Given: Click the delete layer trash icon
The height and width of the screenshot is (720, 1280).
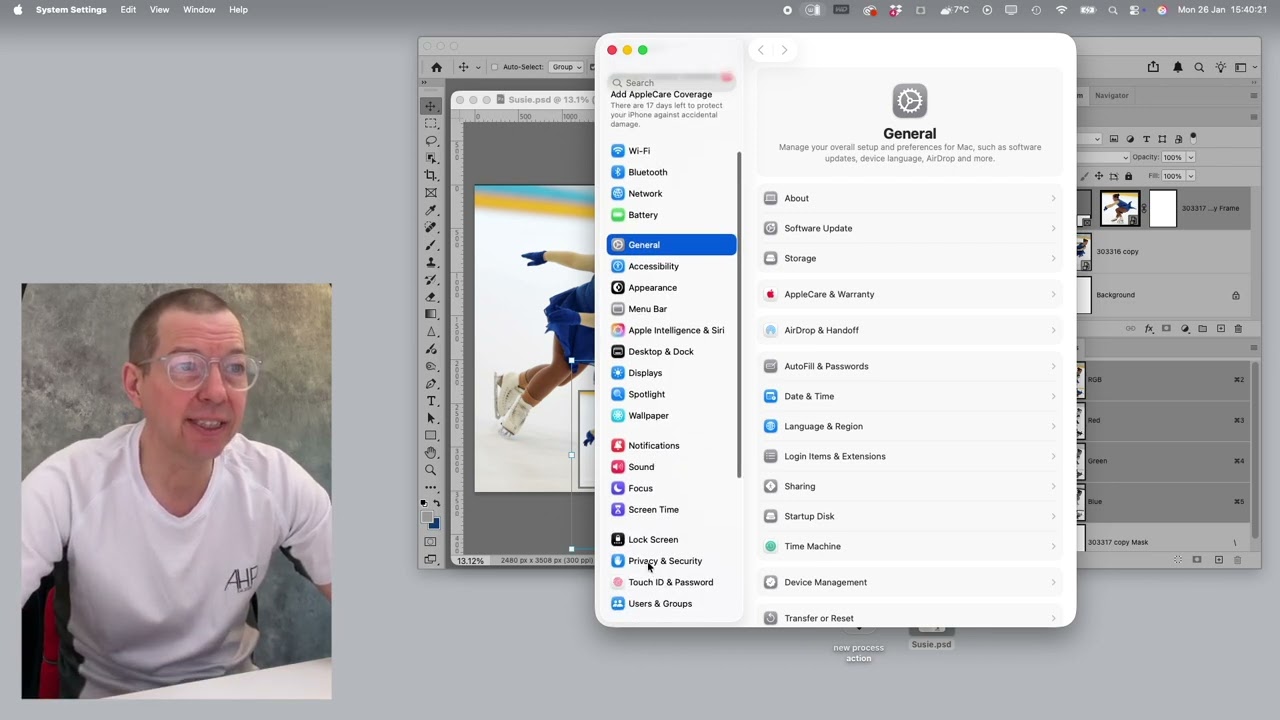Looking at the screenshot, I should pyautogui.click(x=1238, y=329).
